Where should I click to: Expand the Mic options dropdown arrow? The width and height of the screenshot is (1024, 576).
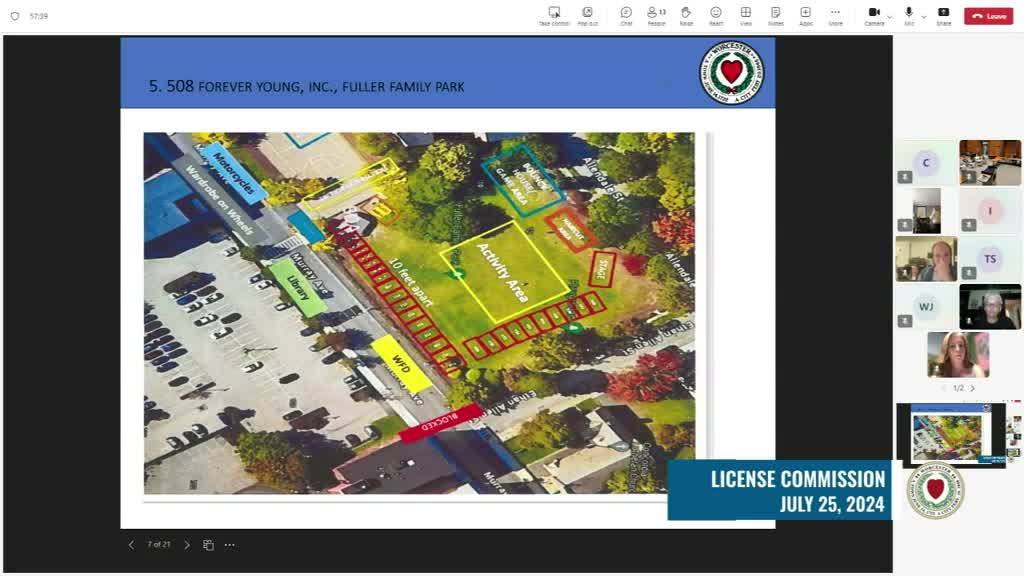[923, 16]
